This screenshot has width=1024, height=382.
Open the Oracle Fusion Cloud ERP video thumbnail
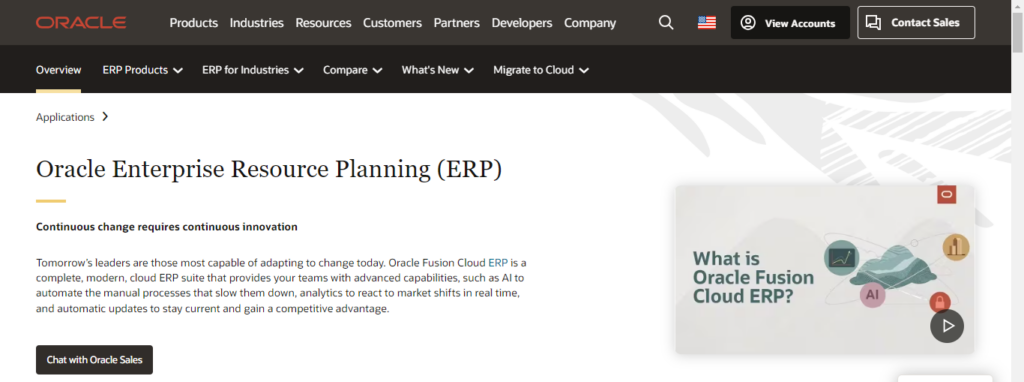pyautogui.click(x=825, y=270)
